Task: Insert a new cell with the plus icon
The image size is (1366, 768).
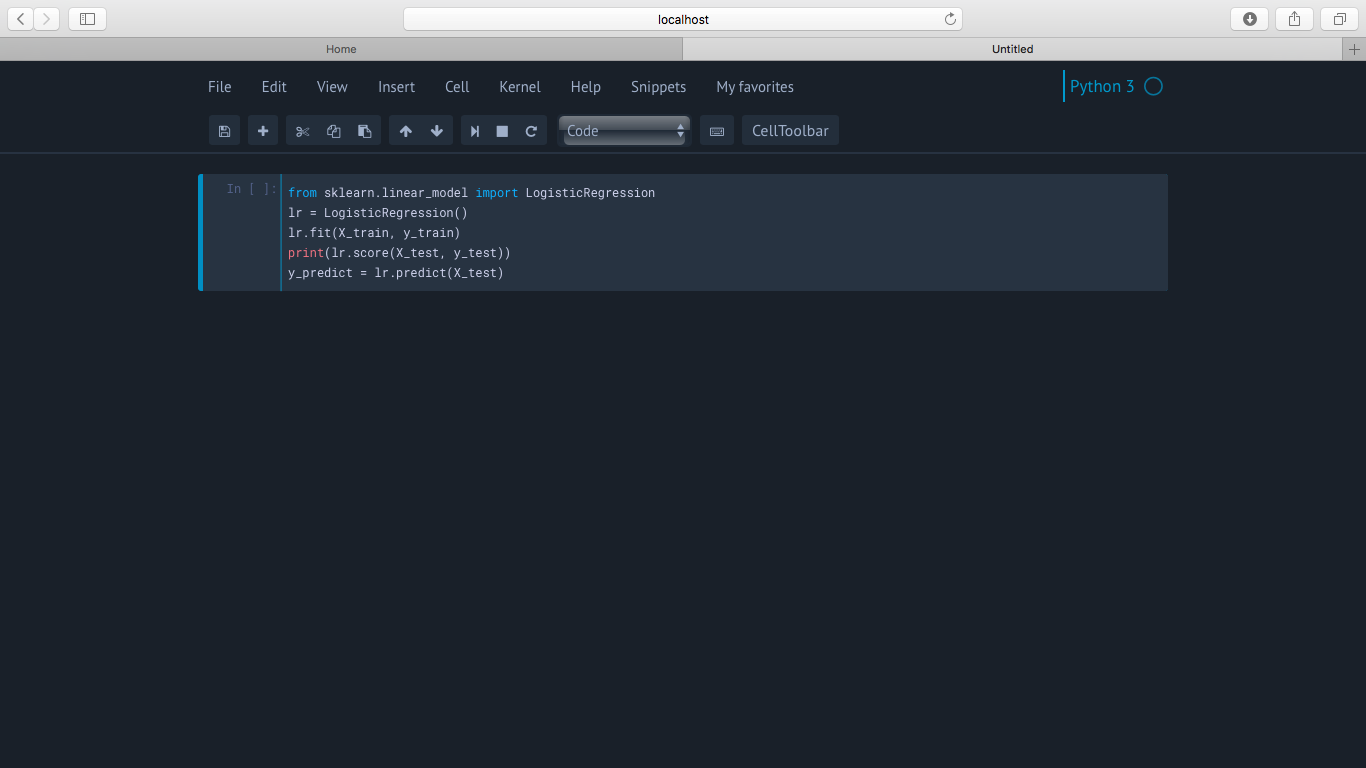Action: 263,131
